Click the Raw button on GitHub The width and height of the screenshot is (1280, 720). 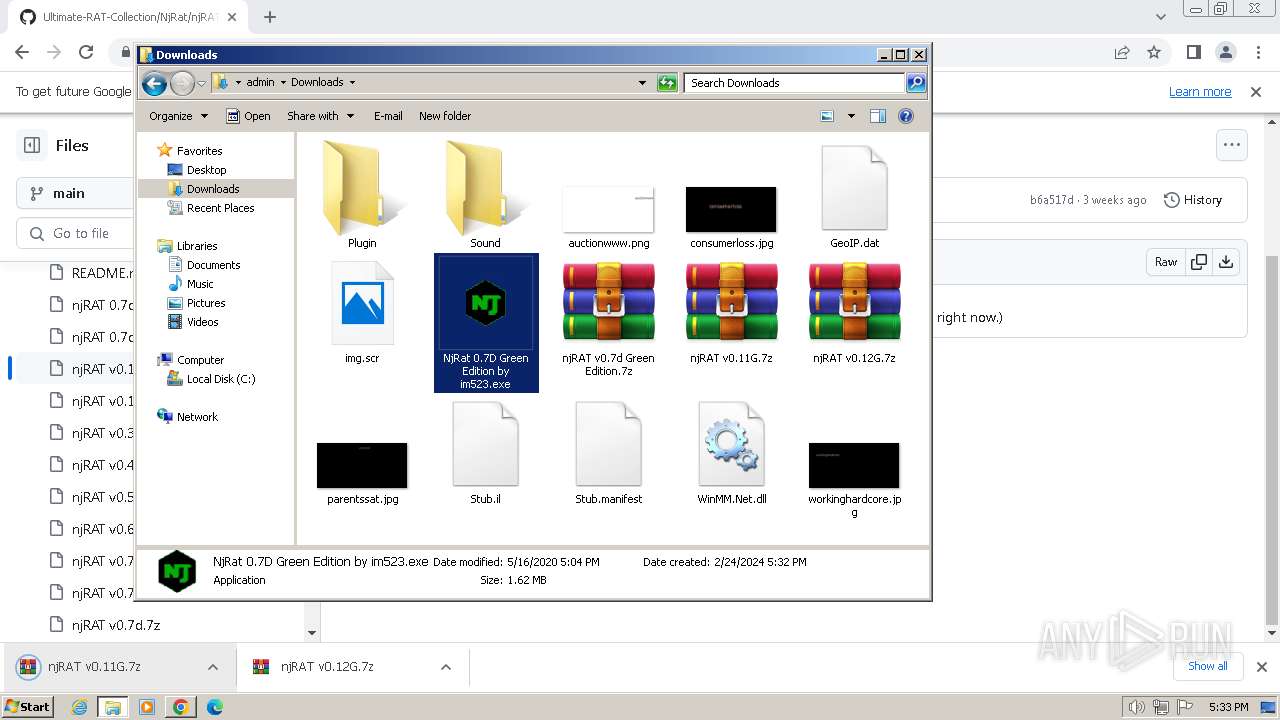click(1166, 262)
